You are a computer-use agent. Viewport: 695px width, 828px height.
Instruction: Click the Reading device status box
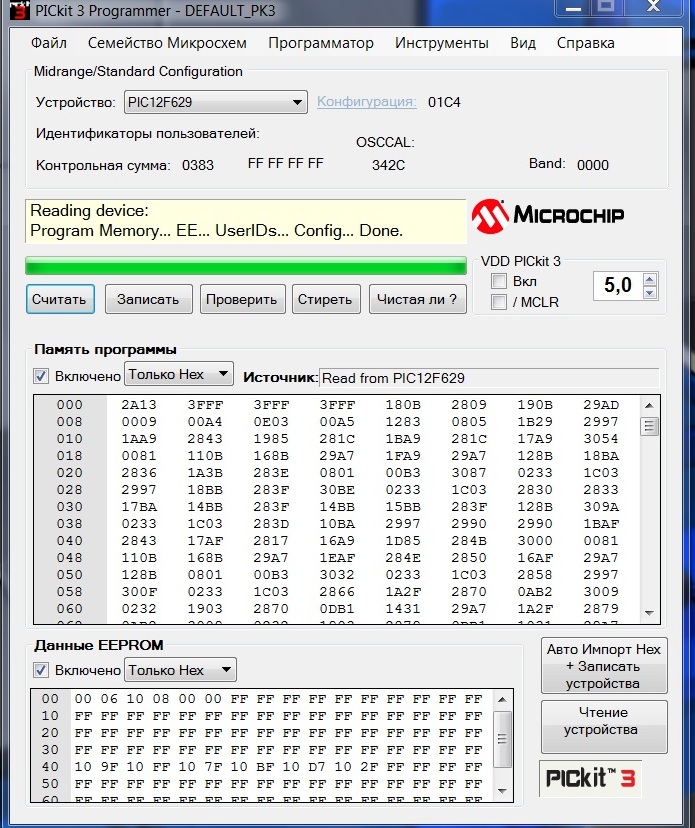click(246, 221)
